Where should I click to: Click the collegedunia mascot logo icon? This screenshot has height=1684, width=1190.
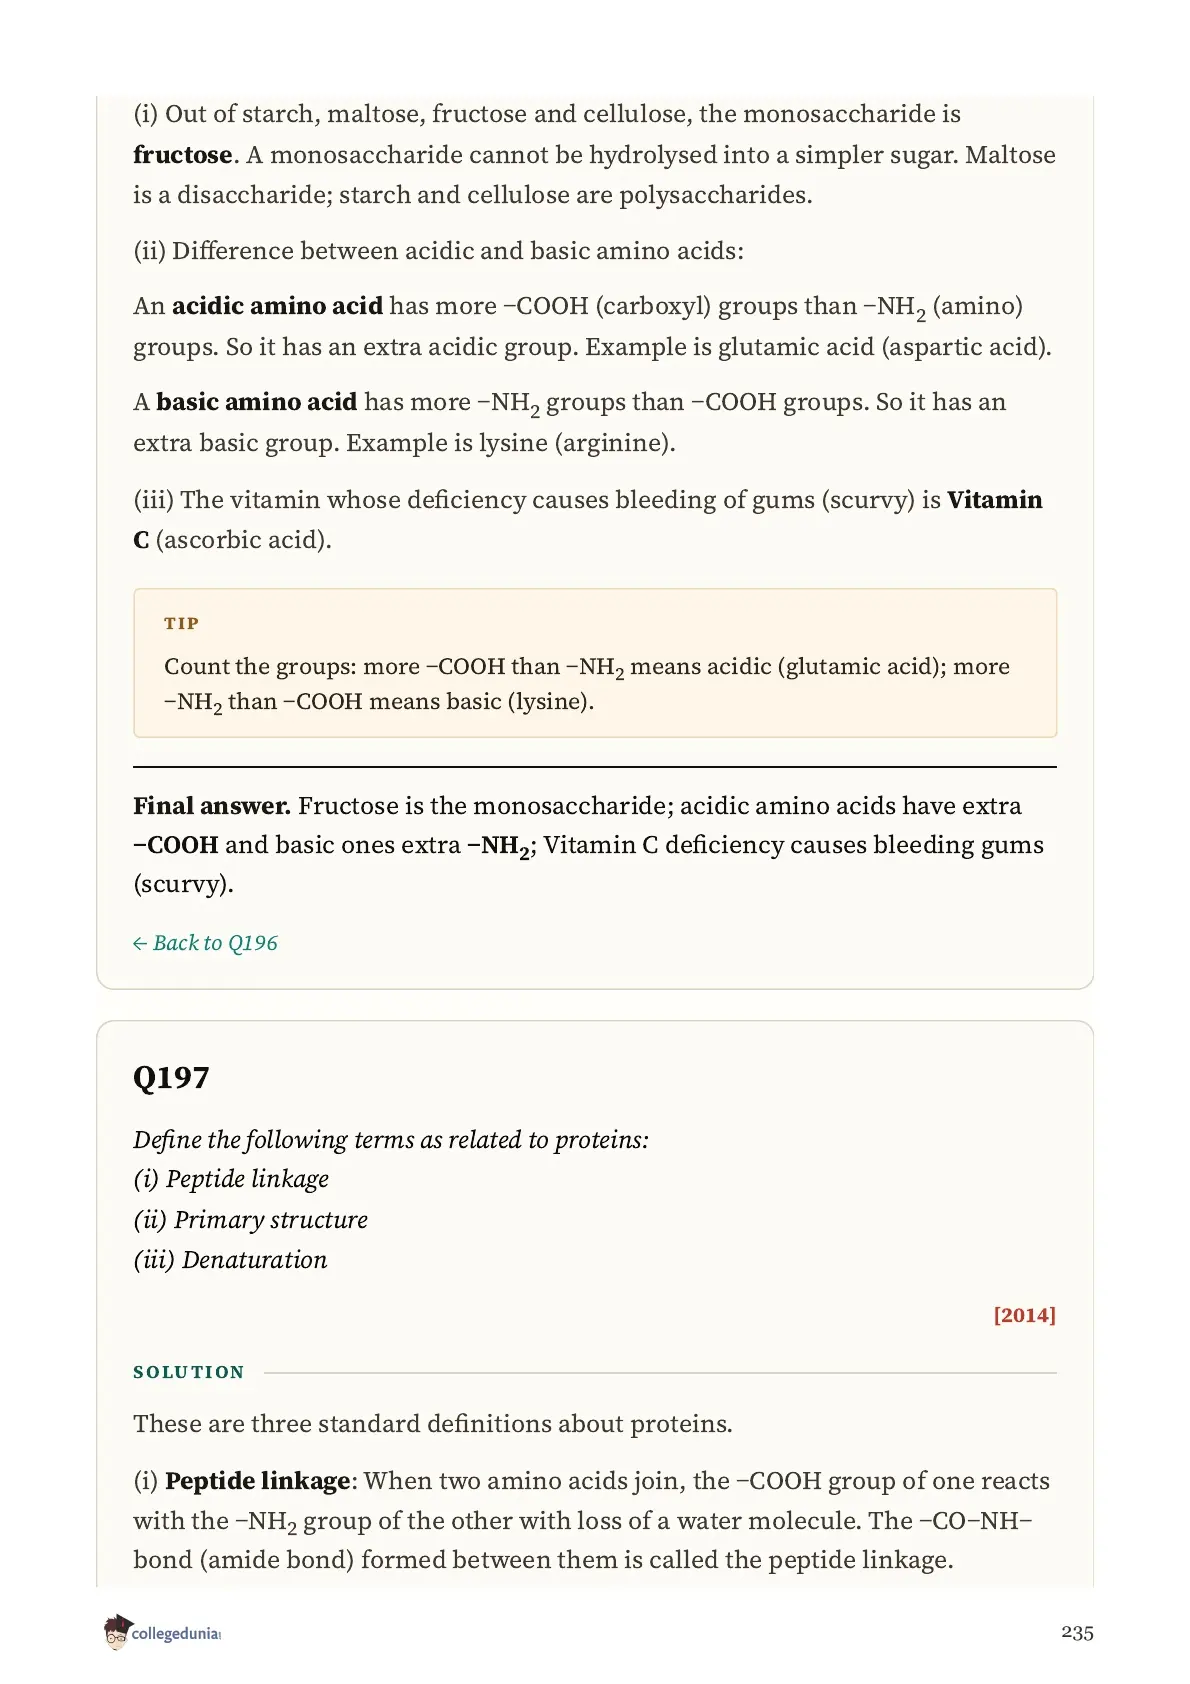117,1632
